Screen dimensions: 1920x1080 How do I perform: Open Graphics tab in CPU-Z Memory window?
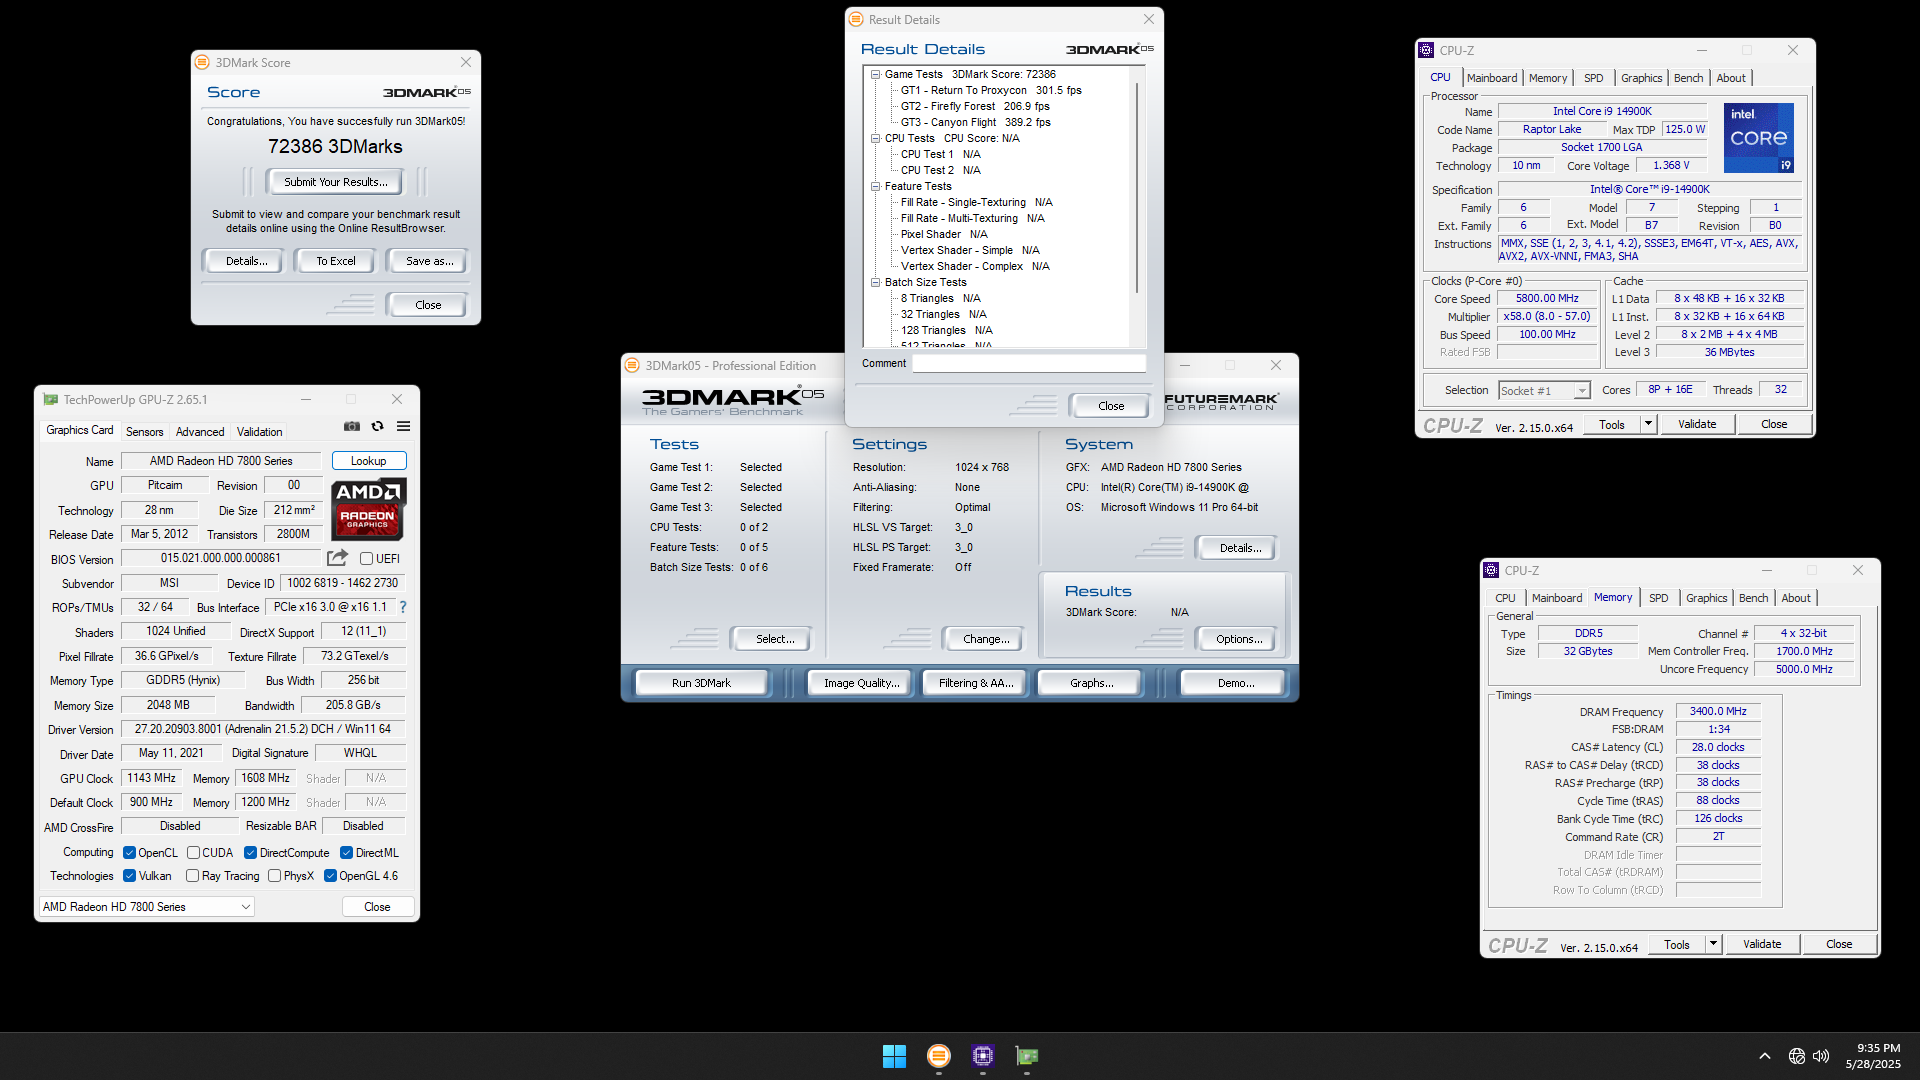click(x=1706, y=598)
